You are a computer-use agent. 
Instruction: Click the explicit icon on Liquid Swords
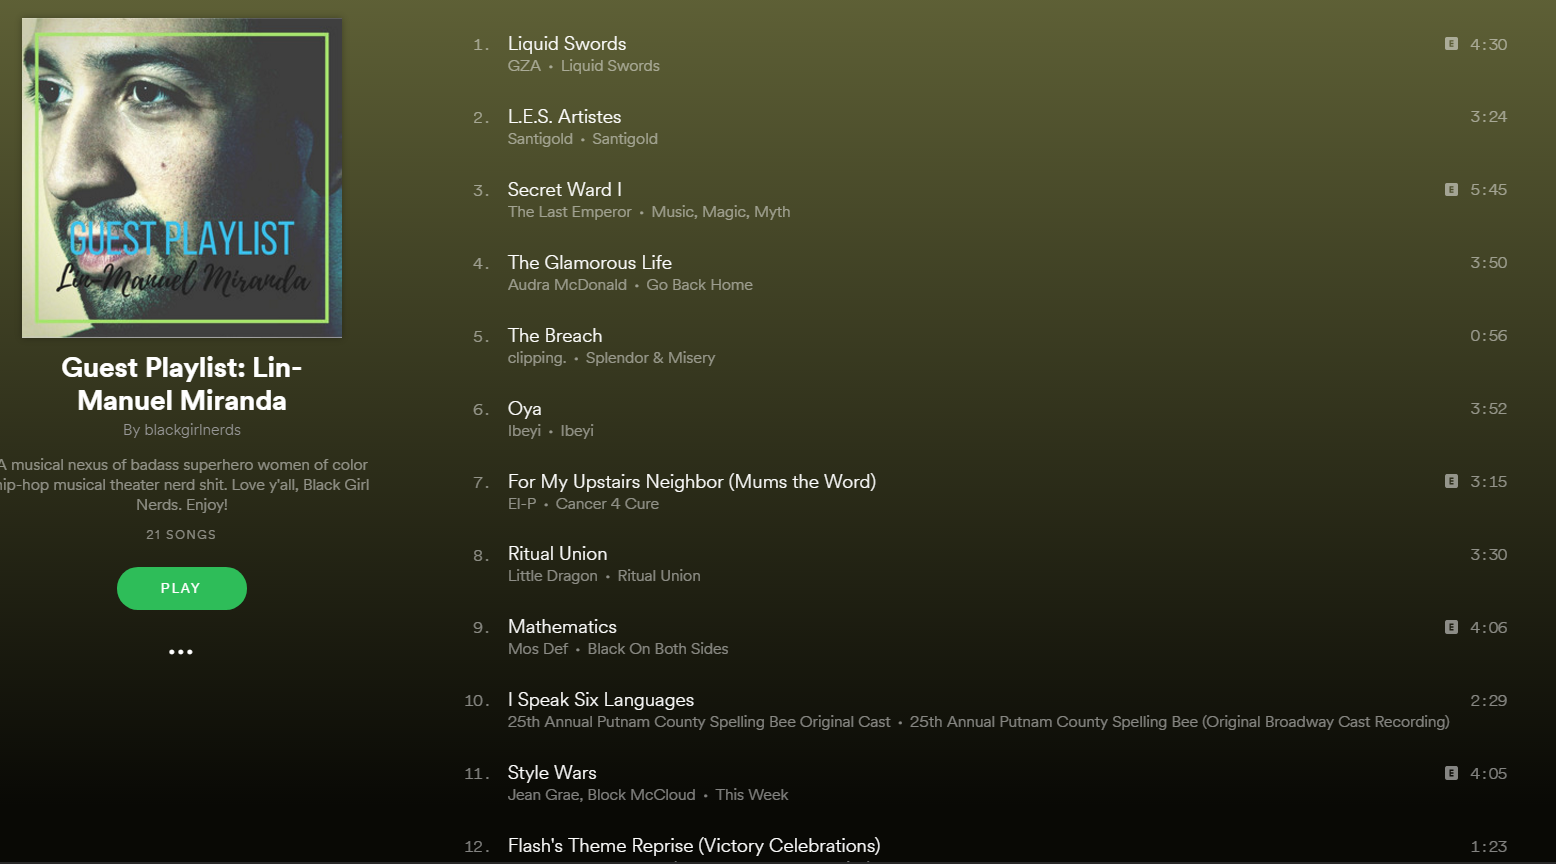pyautogui.click(x=1451, y=44)
